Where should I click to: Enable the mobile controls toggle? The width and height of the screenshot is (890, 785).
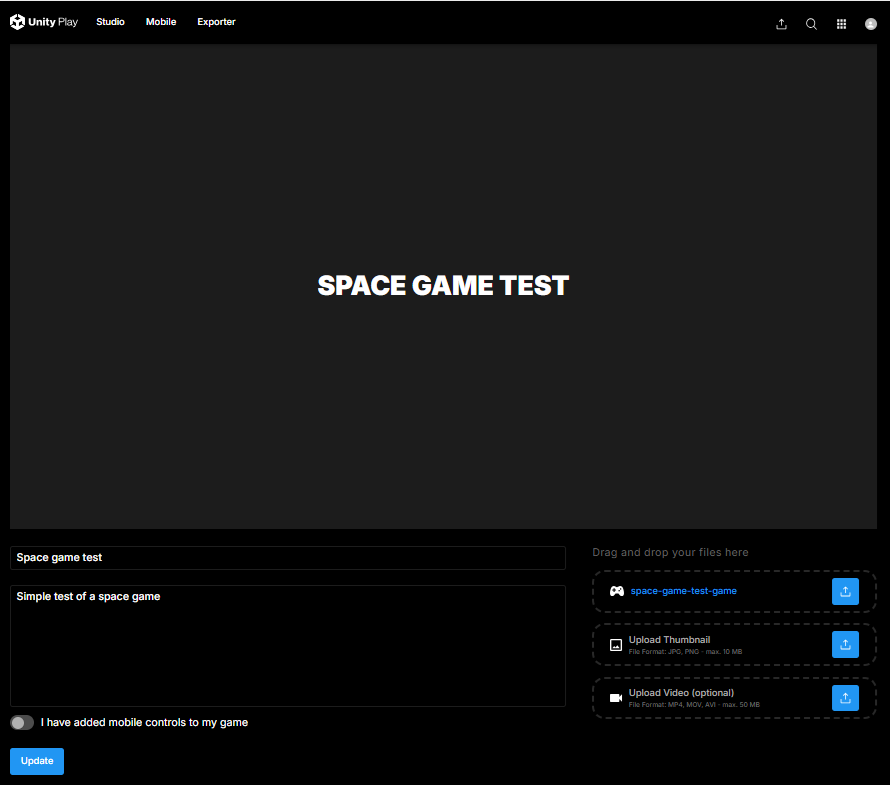click(x=22, y=722)
